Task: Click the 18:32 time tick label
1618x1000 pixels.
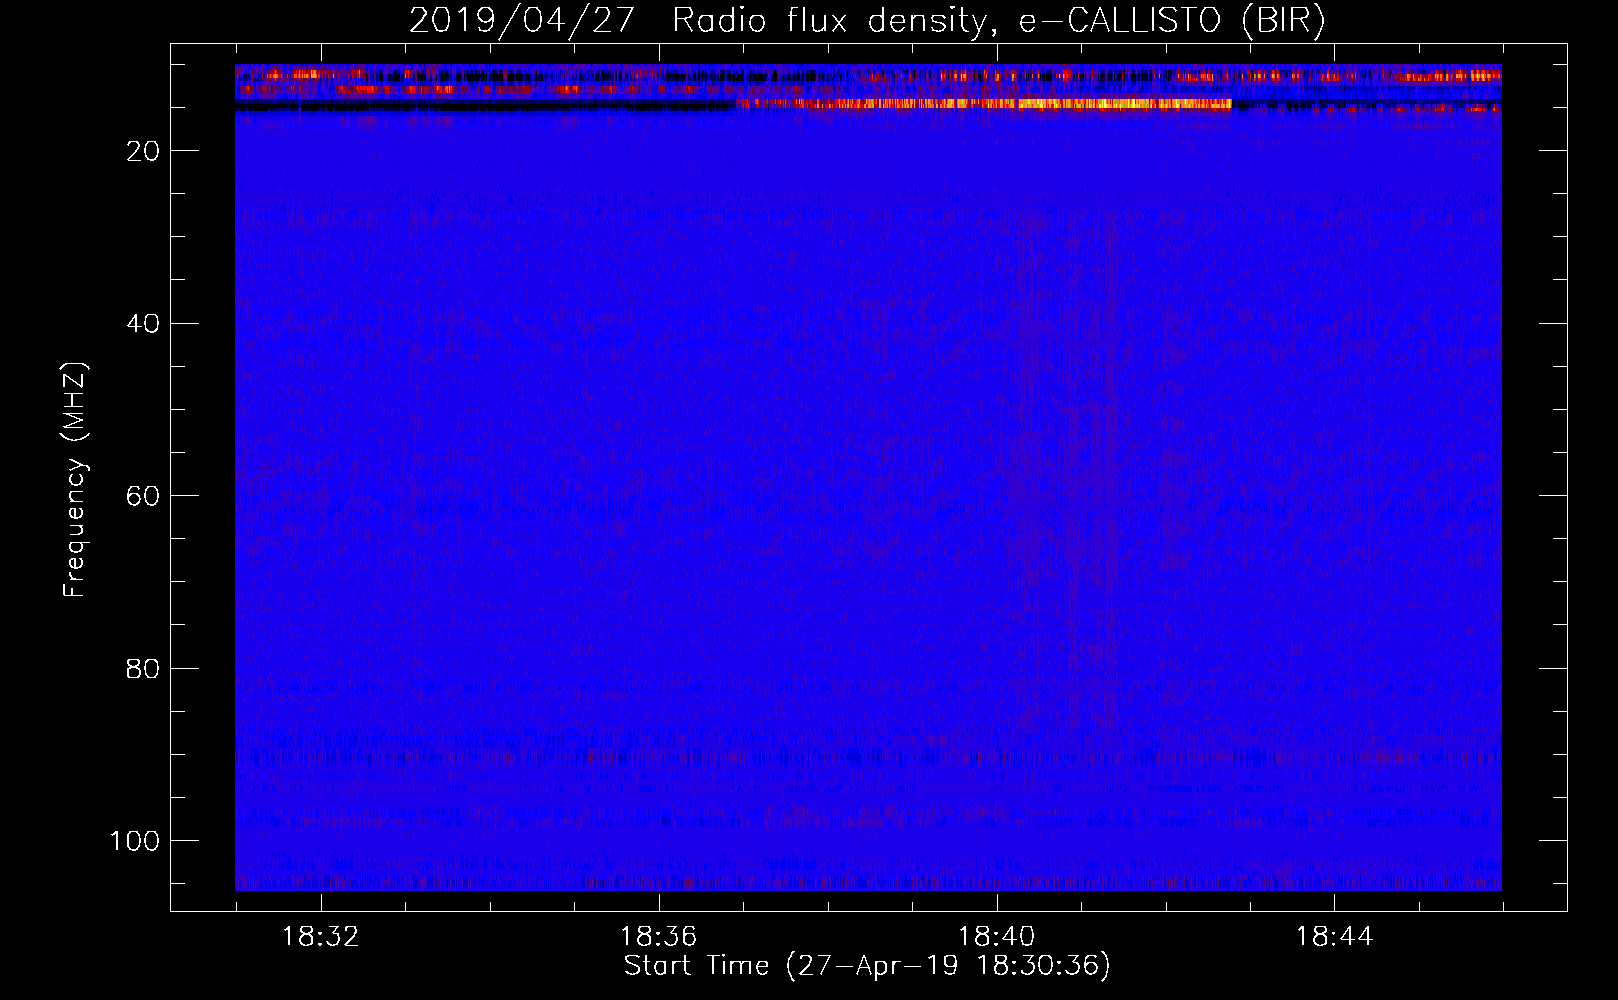Action: click(320, 937)
